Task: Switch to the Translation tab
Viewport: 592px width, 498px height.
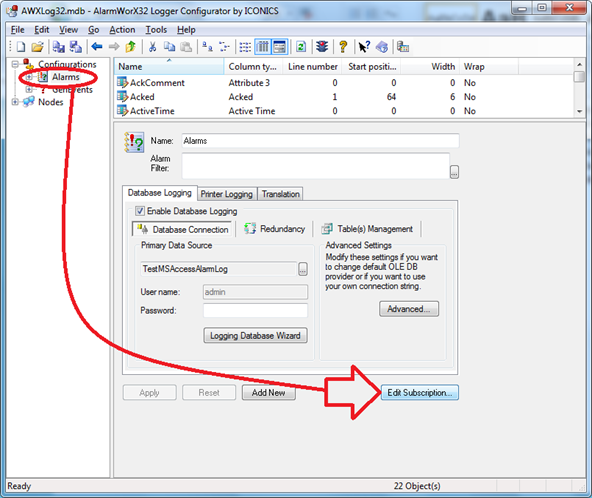Action: pos(281,194)
